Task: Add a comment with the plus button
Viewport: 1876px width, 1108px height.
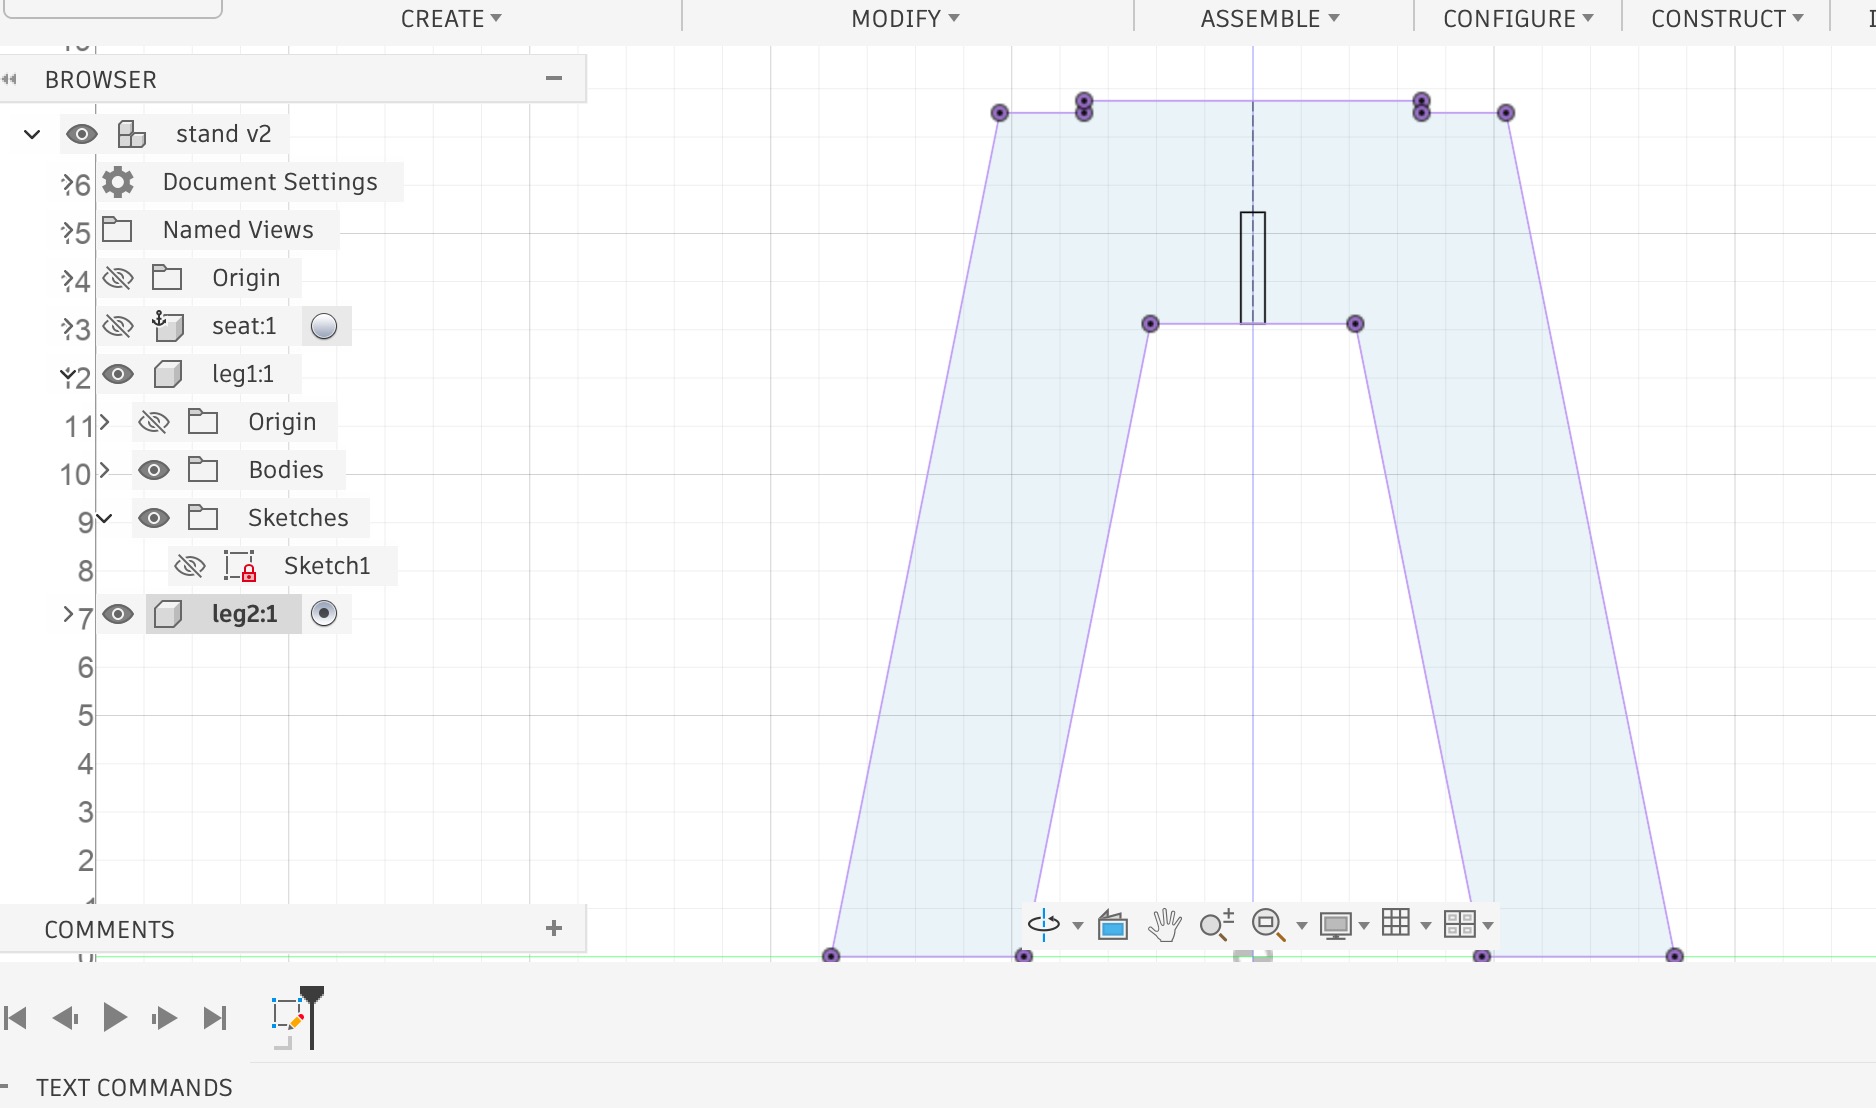Action: tap(554, 928)
